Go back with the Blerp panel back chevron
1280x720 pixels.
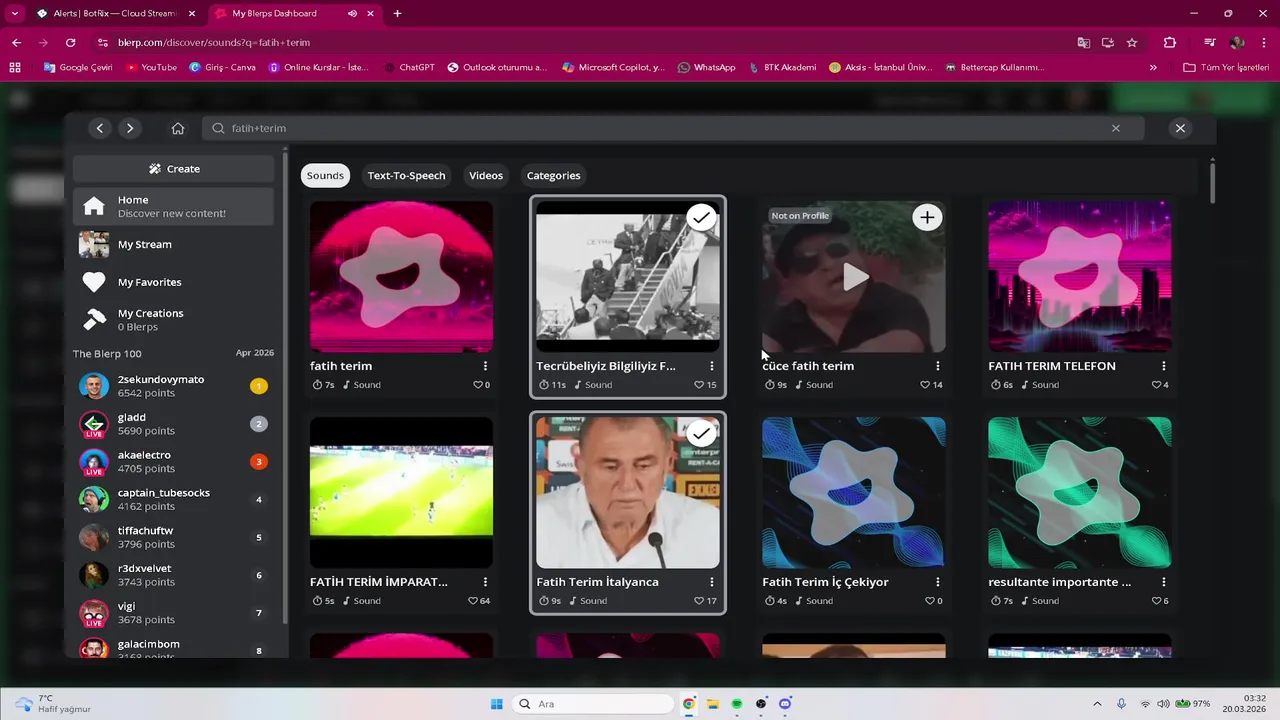[100, 128]
